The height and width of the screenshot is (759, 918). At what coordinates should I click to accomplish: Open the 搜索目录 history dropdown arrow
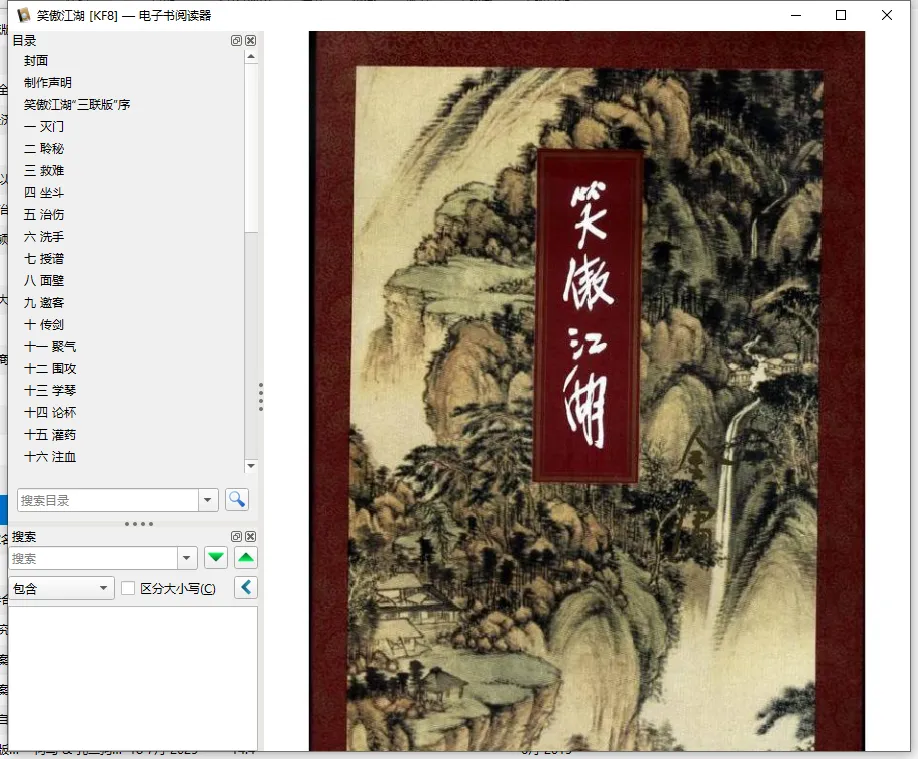click(208, 500)
